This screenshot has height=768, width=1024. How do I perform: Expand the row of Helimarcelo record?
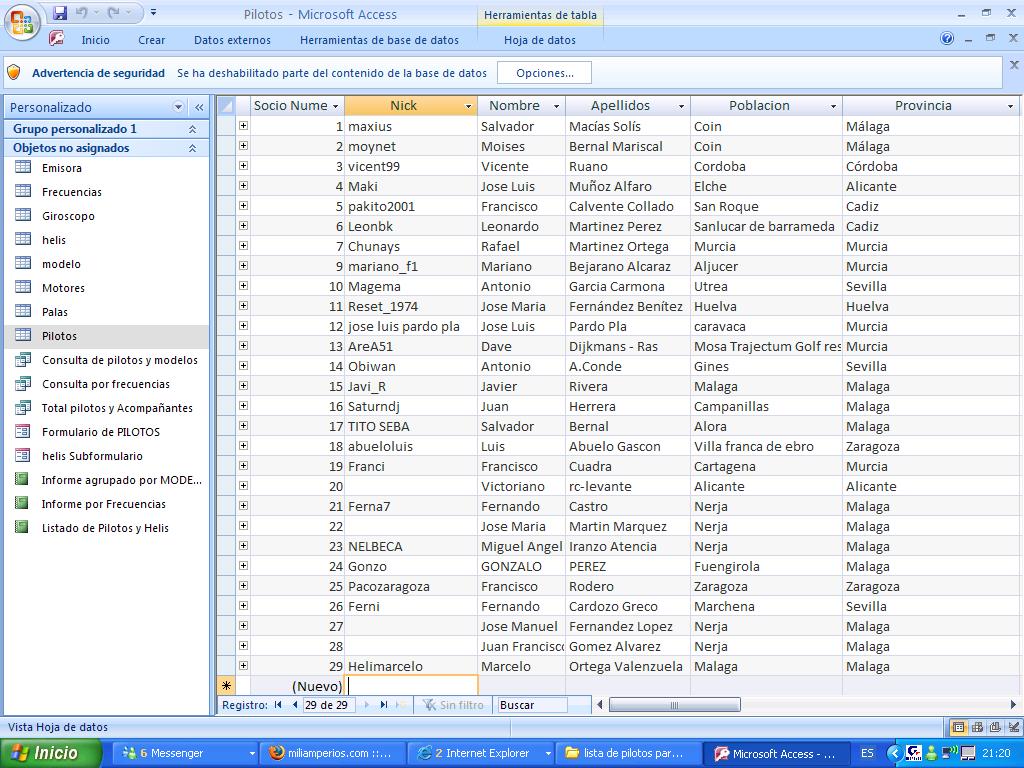coord(243,666)
